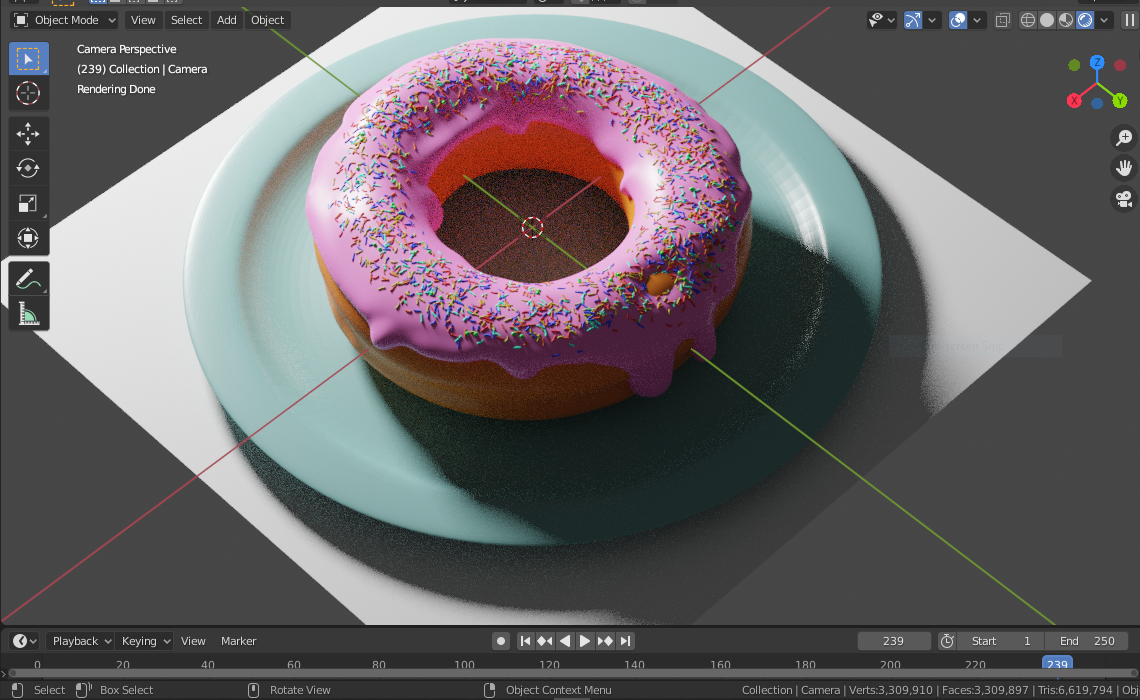Toggle viewport gizmos display
This screenshot has width=1140, height=700.
913,20
